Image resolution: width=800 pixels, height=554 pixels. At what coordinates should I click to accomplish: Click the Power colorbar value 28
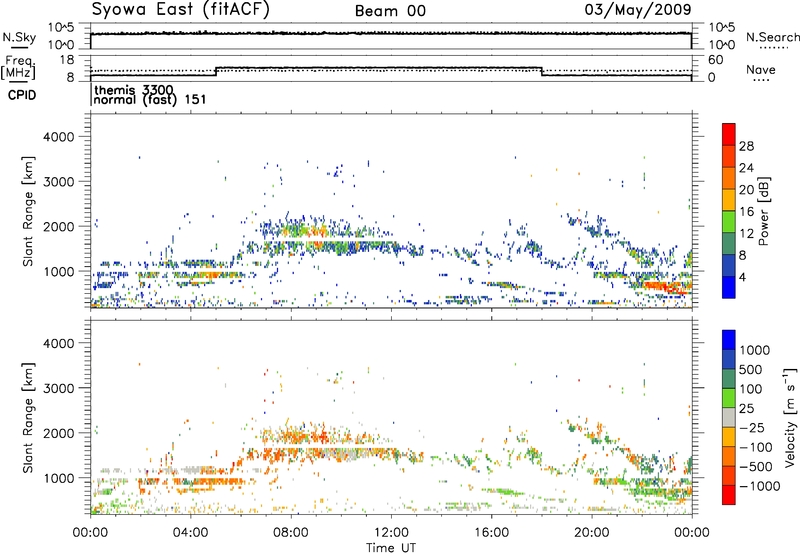coord(746,146)
